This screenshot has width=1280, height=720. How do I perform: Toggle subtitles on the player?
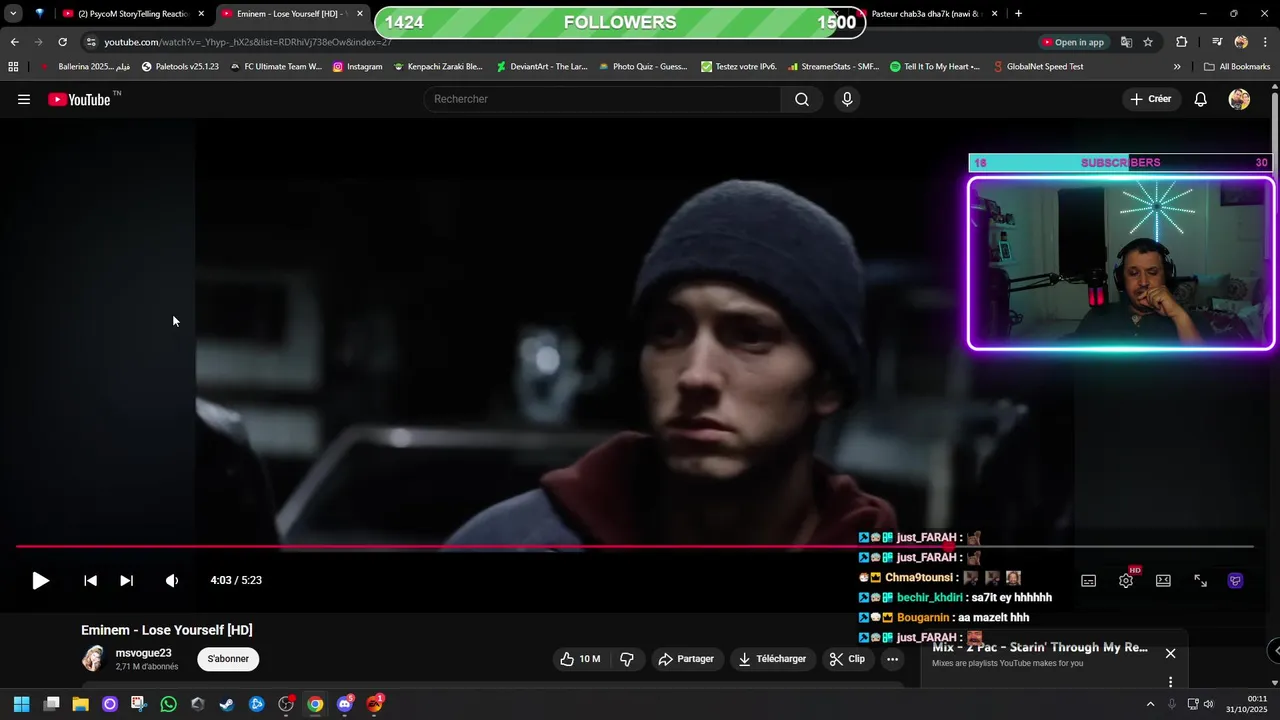click(1088, 581)
